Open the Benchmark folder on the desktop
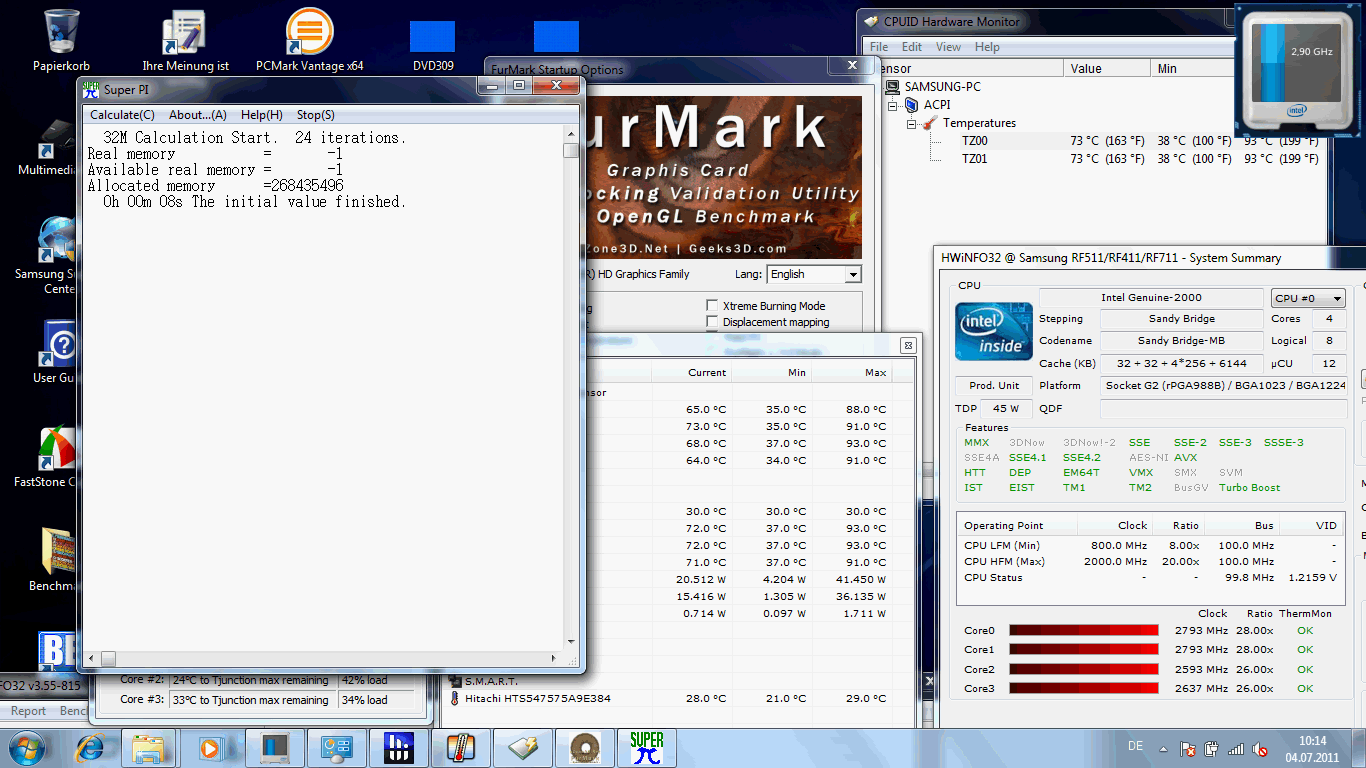The width and height of the screenshot is (1366, 768). tap(55, 560)
